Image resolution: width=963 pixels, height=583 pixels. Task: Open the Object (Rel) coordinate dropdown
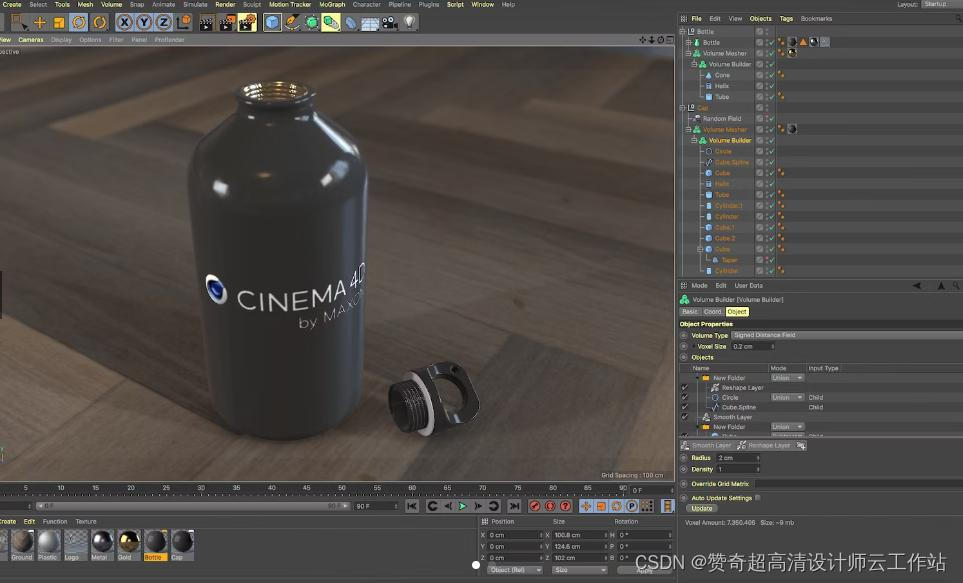pos(515,570)
